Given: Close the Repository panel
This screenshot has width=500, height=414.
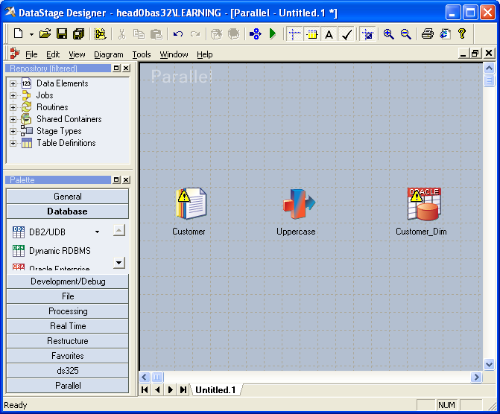Looking at the screenshot, I should [126, 68].
